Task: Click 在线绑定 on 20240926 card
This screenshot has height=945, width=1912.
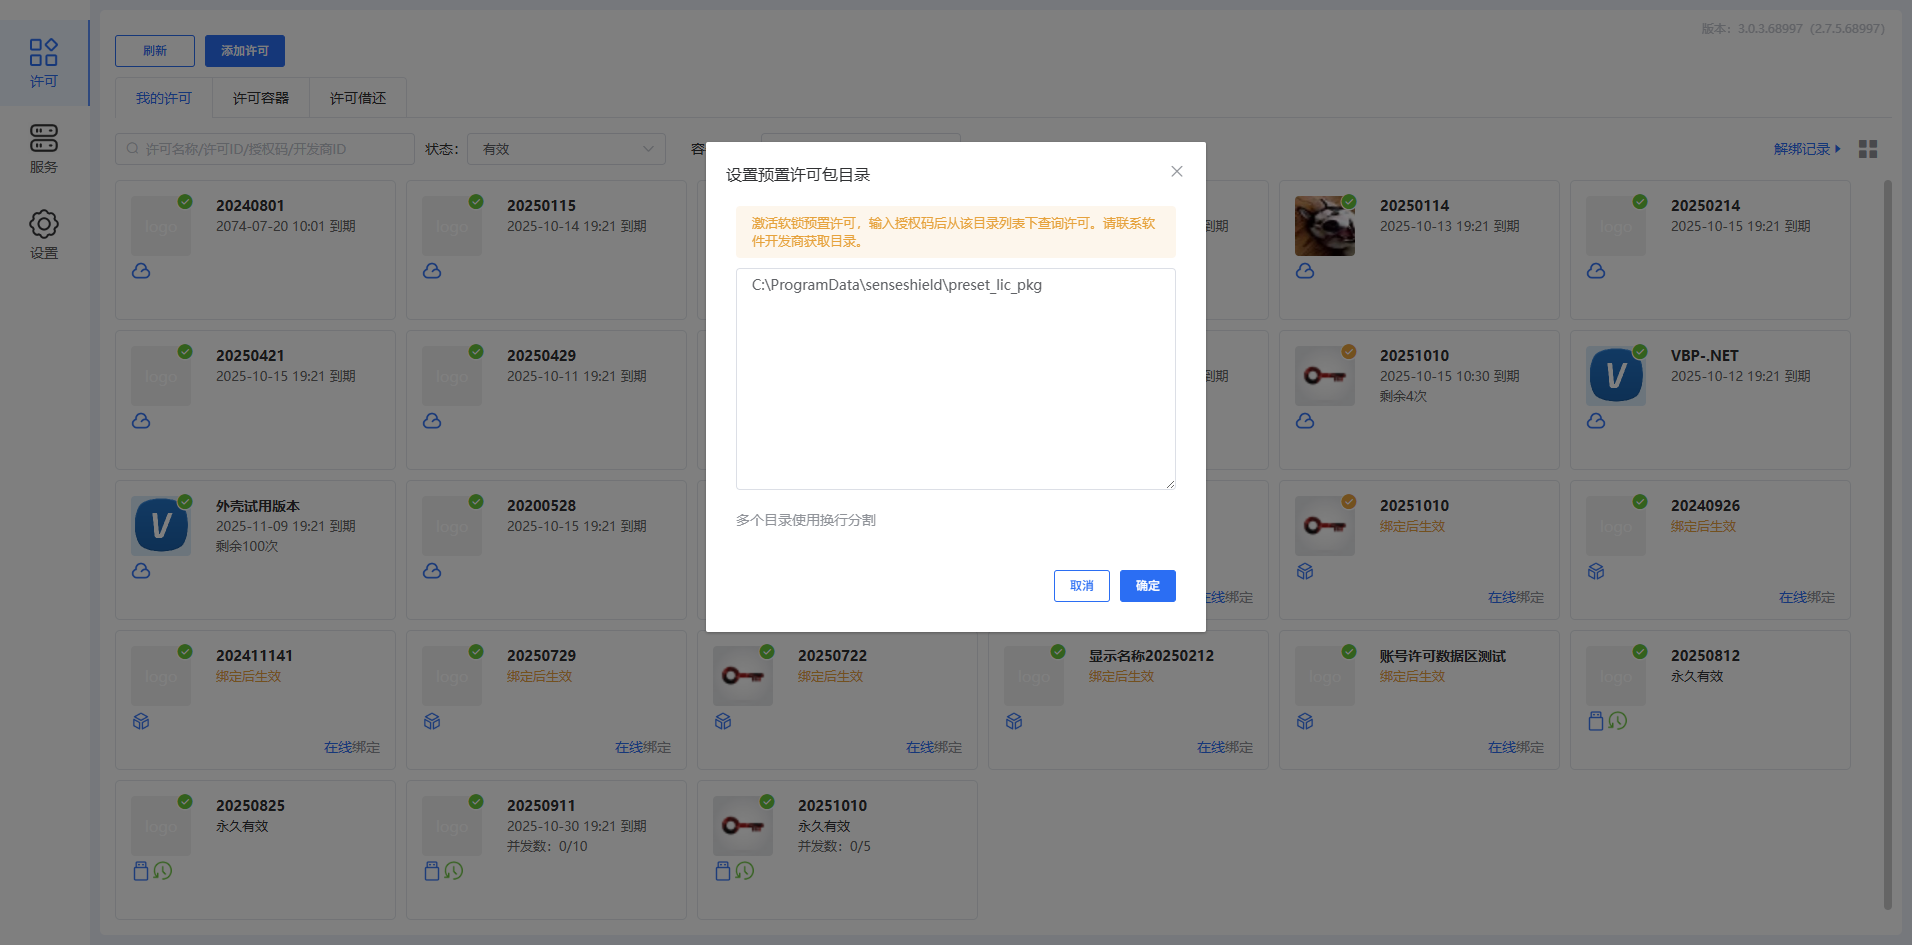Action: [1807, 597]
